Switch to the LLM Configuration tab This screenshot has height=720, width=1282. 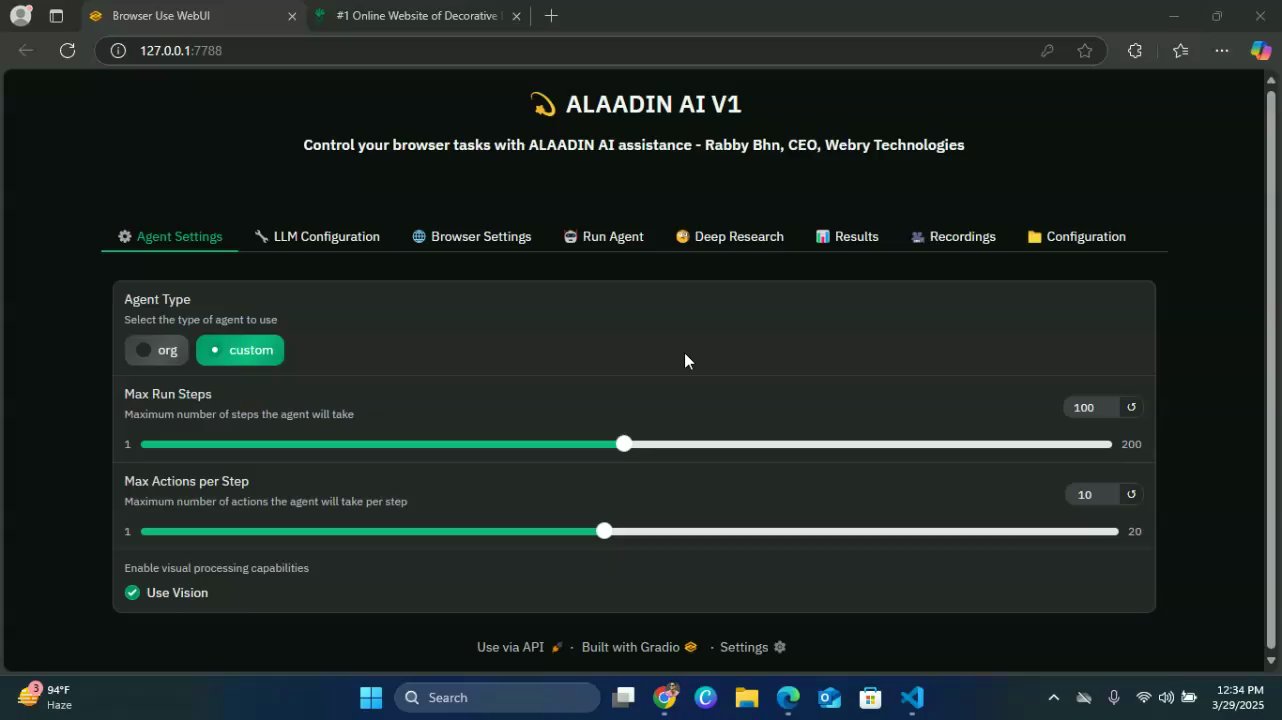pyautogui.click(x=317, y=237)
